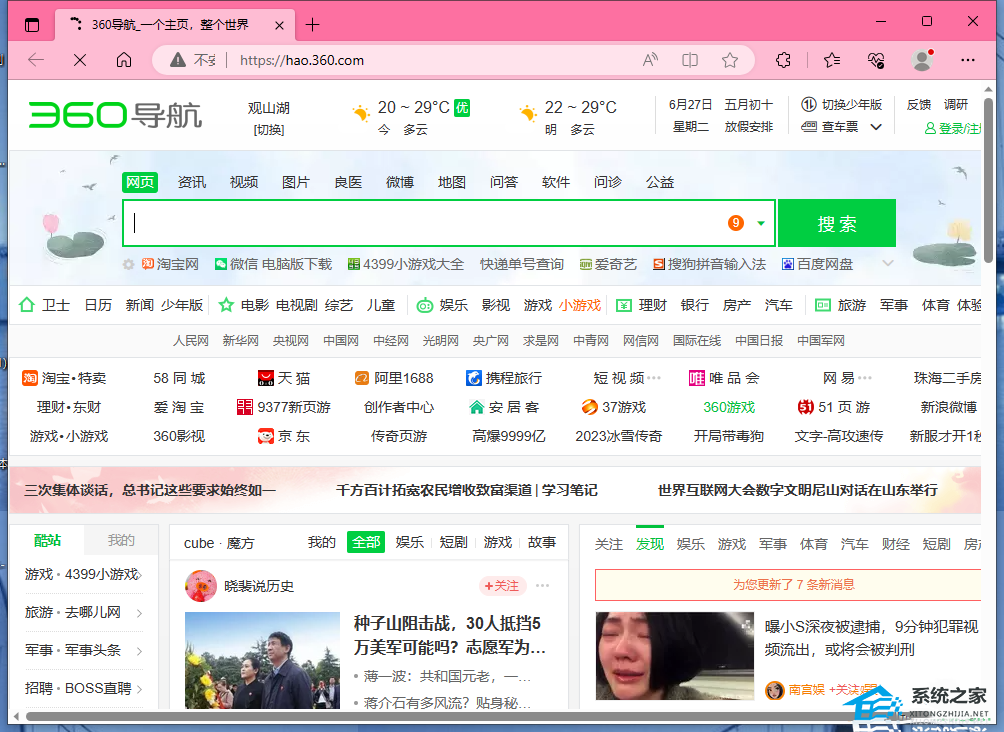Click the vertical page scrollbar
This screenshot has width=1004, height=732.
click(989, 179)
